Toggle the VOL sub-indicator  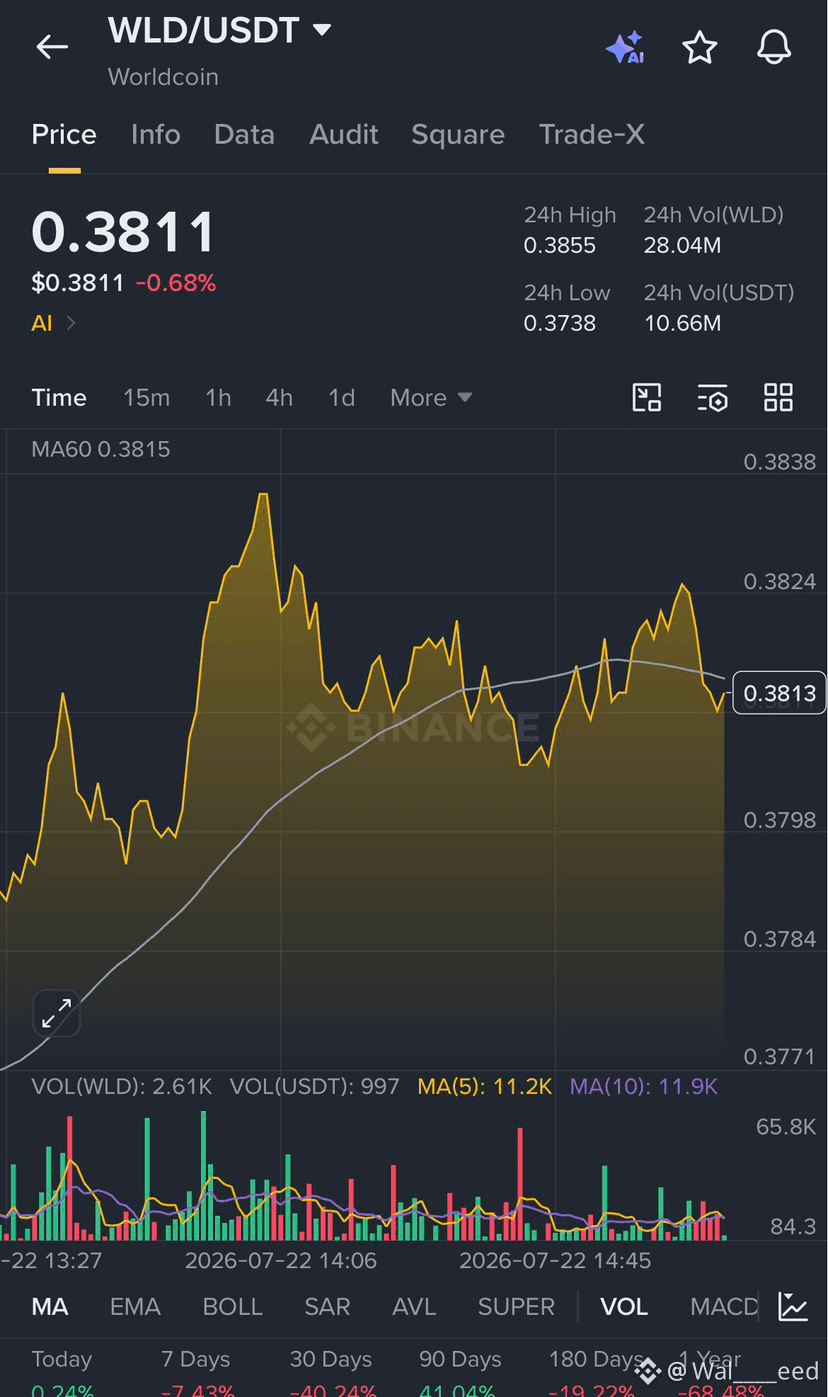point(624,1306)
